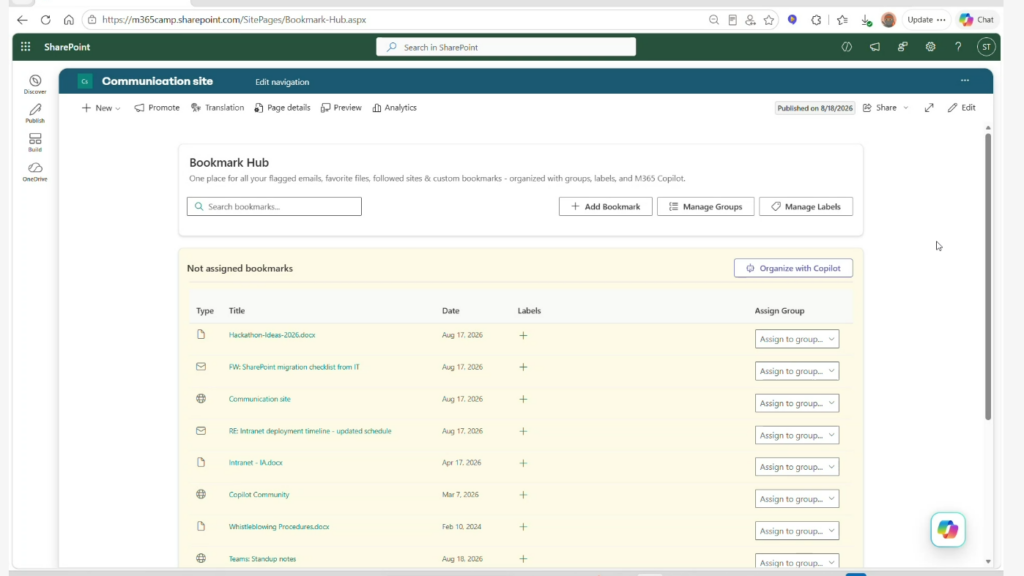Open browser extensions puzzle icon
This screenshot has width=1024, height=576.
coord(816,20)
